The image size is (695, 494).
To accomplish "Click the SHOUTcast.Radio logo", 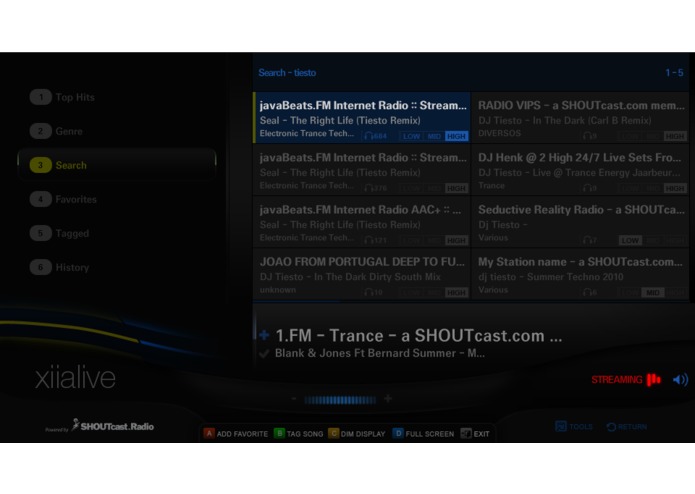I will 113,426.
